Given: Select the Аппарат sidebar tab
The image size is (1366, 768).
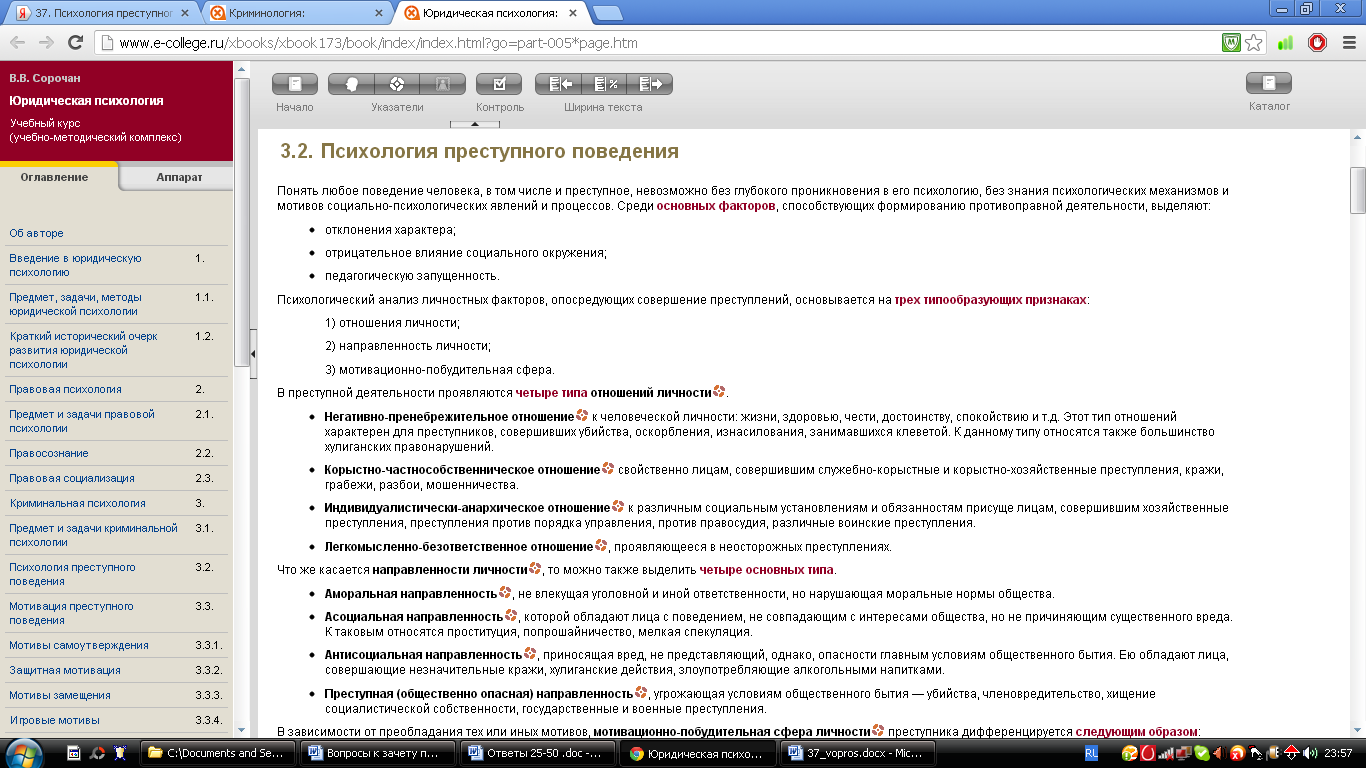Looking at the screenshot, I should (x=179, y=177).
